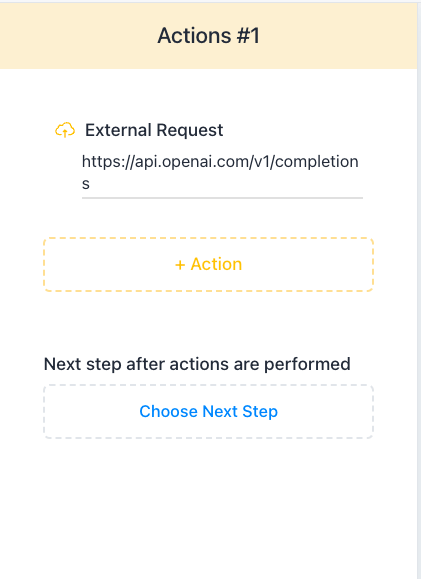Add a new action with + Action
This screenshot has width=421, height=579.
209,264
